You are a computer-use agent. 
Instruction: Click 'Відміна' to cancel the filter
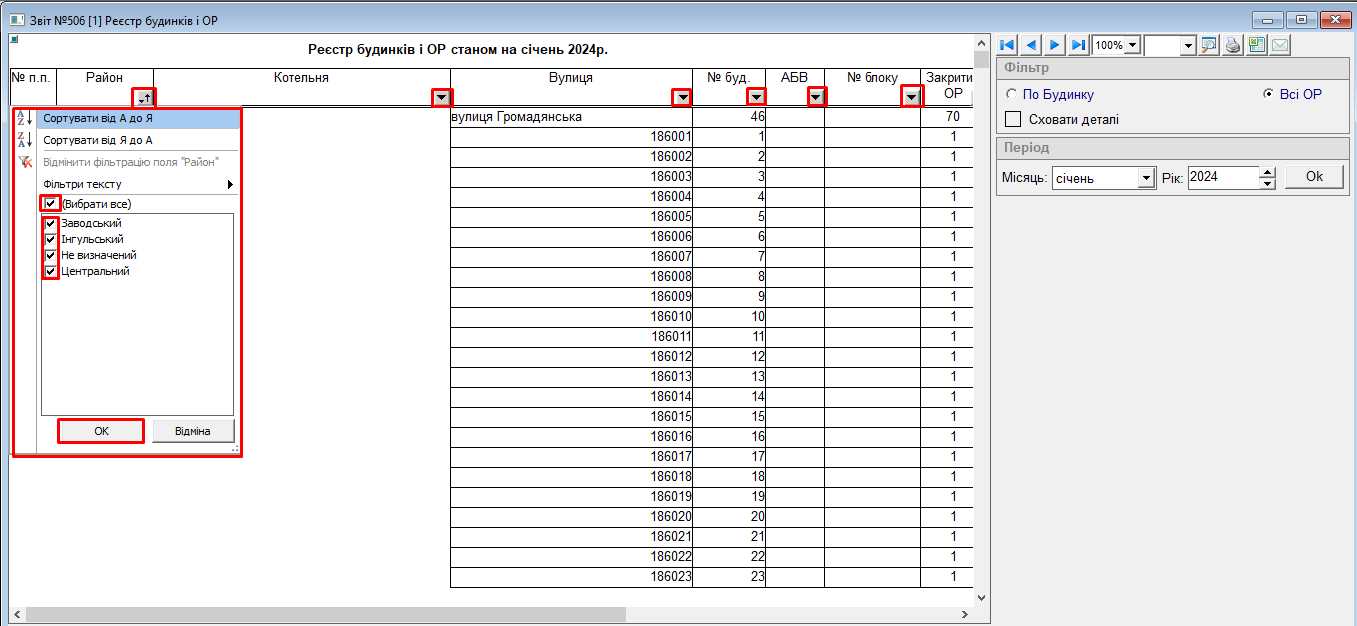193,431
